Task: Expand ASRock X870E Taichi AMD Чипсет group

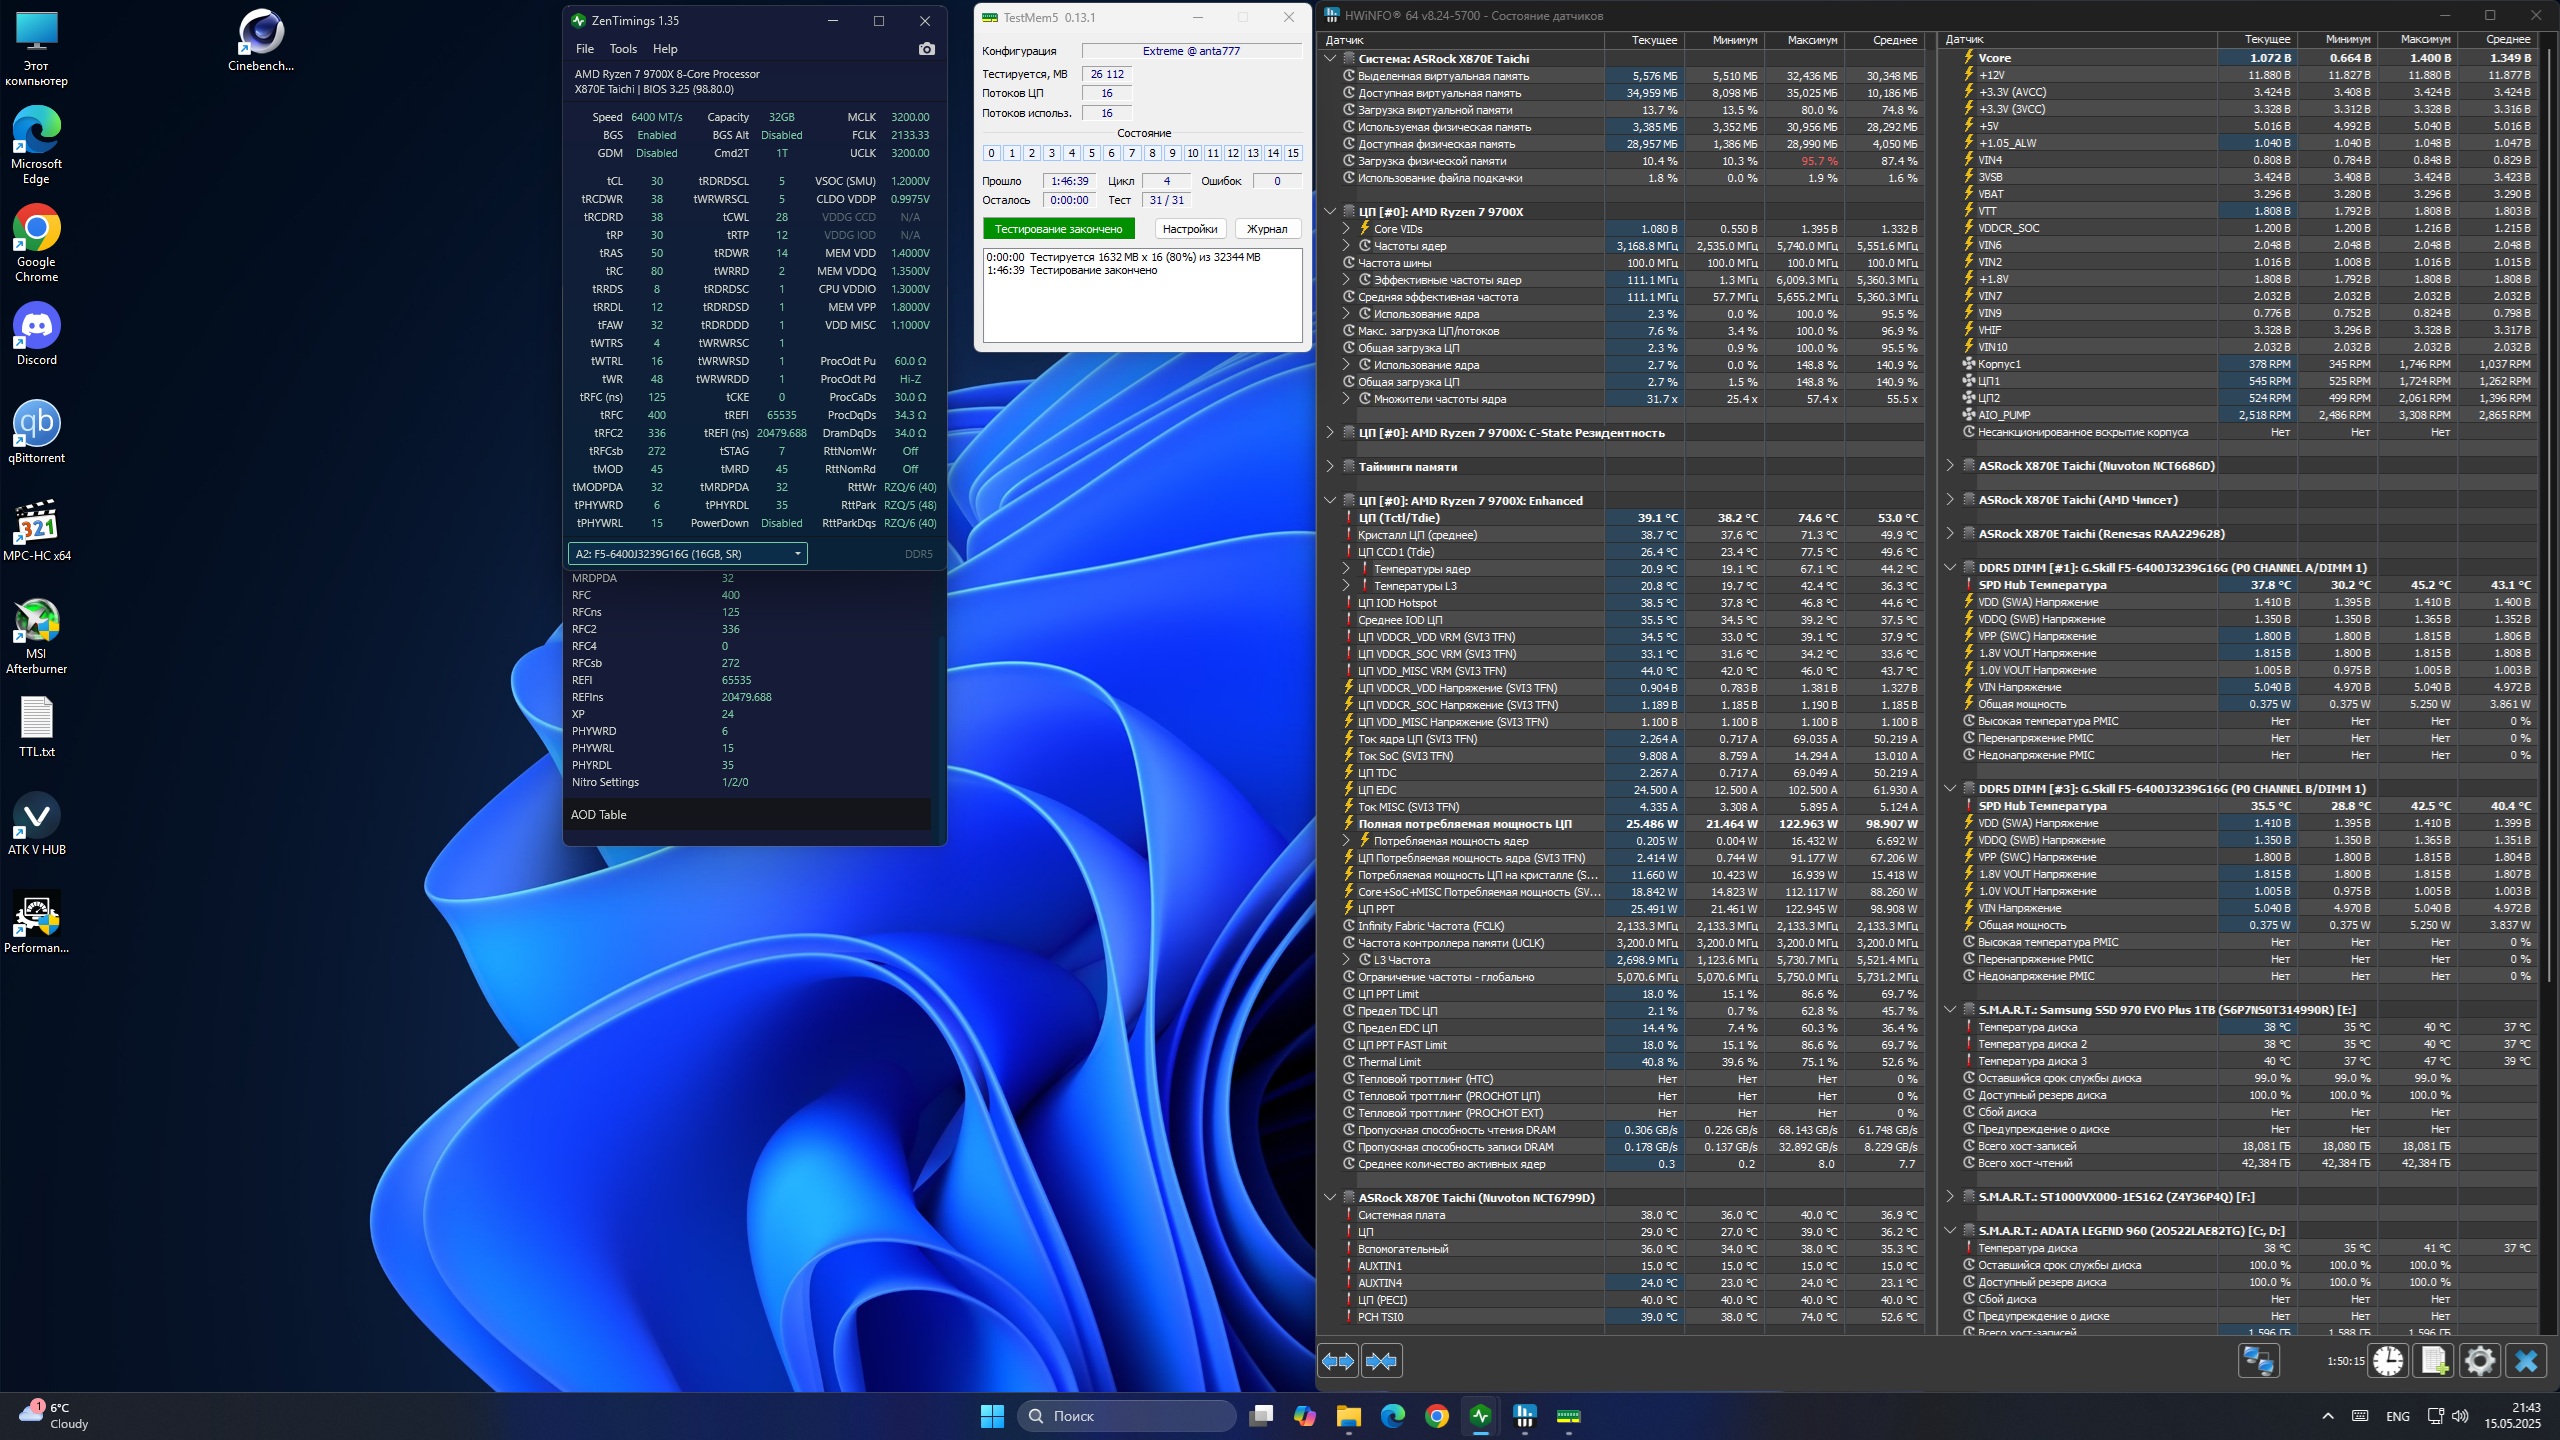Action: coord(1950,500)
